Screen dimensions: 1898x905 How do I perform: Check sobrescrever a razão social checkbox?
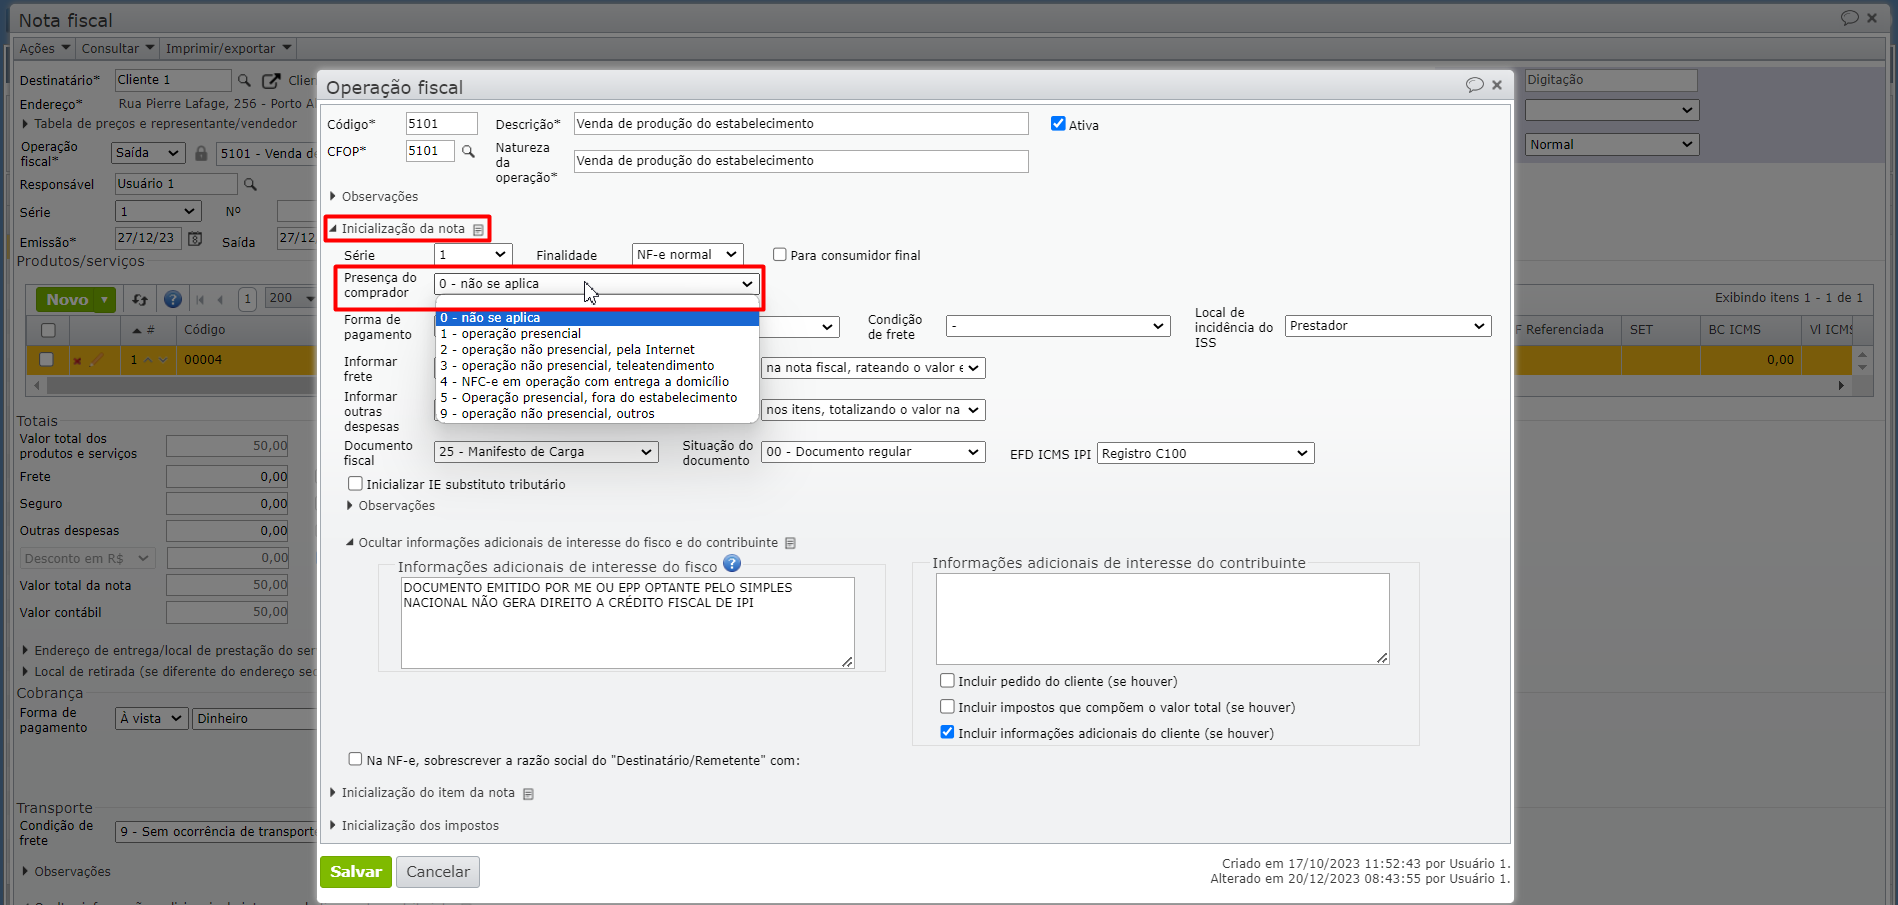355,759
